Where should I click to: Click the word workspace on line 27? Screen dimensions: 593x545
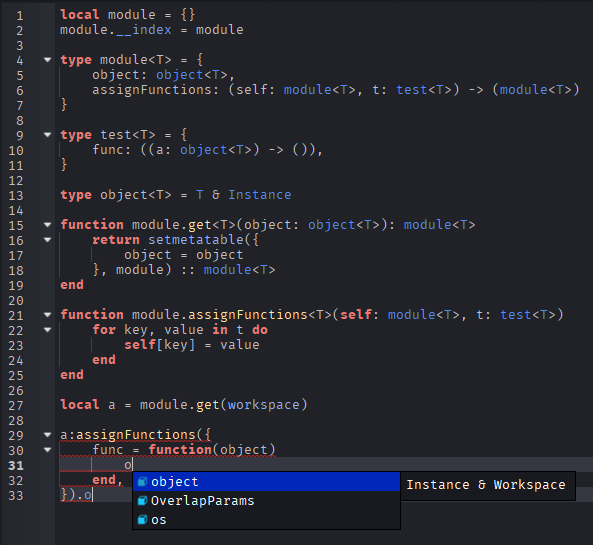coord(264,405)
